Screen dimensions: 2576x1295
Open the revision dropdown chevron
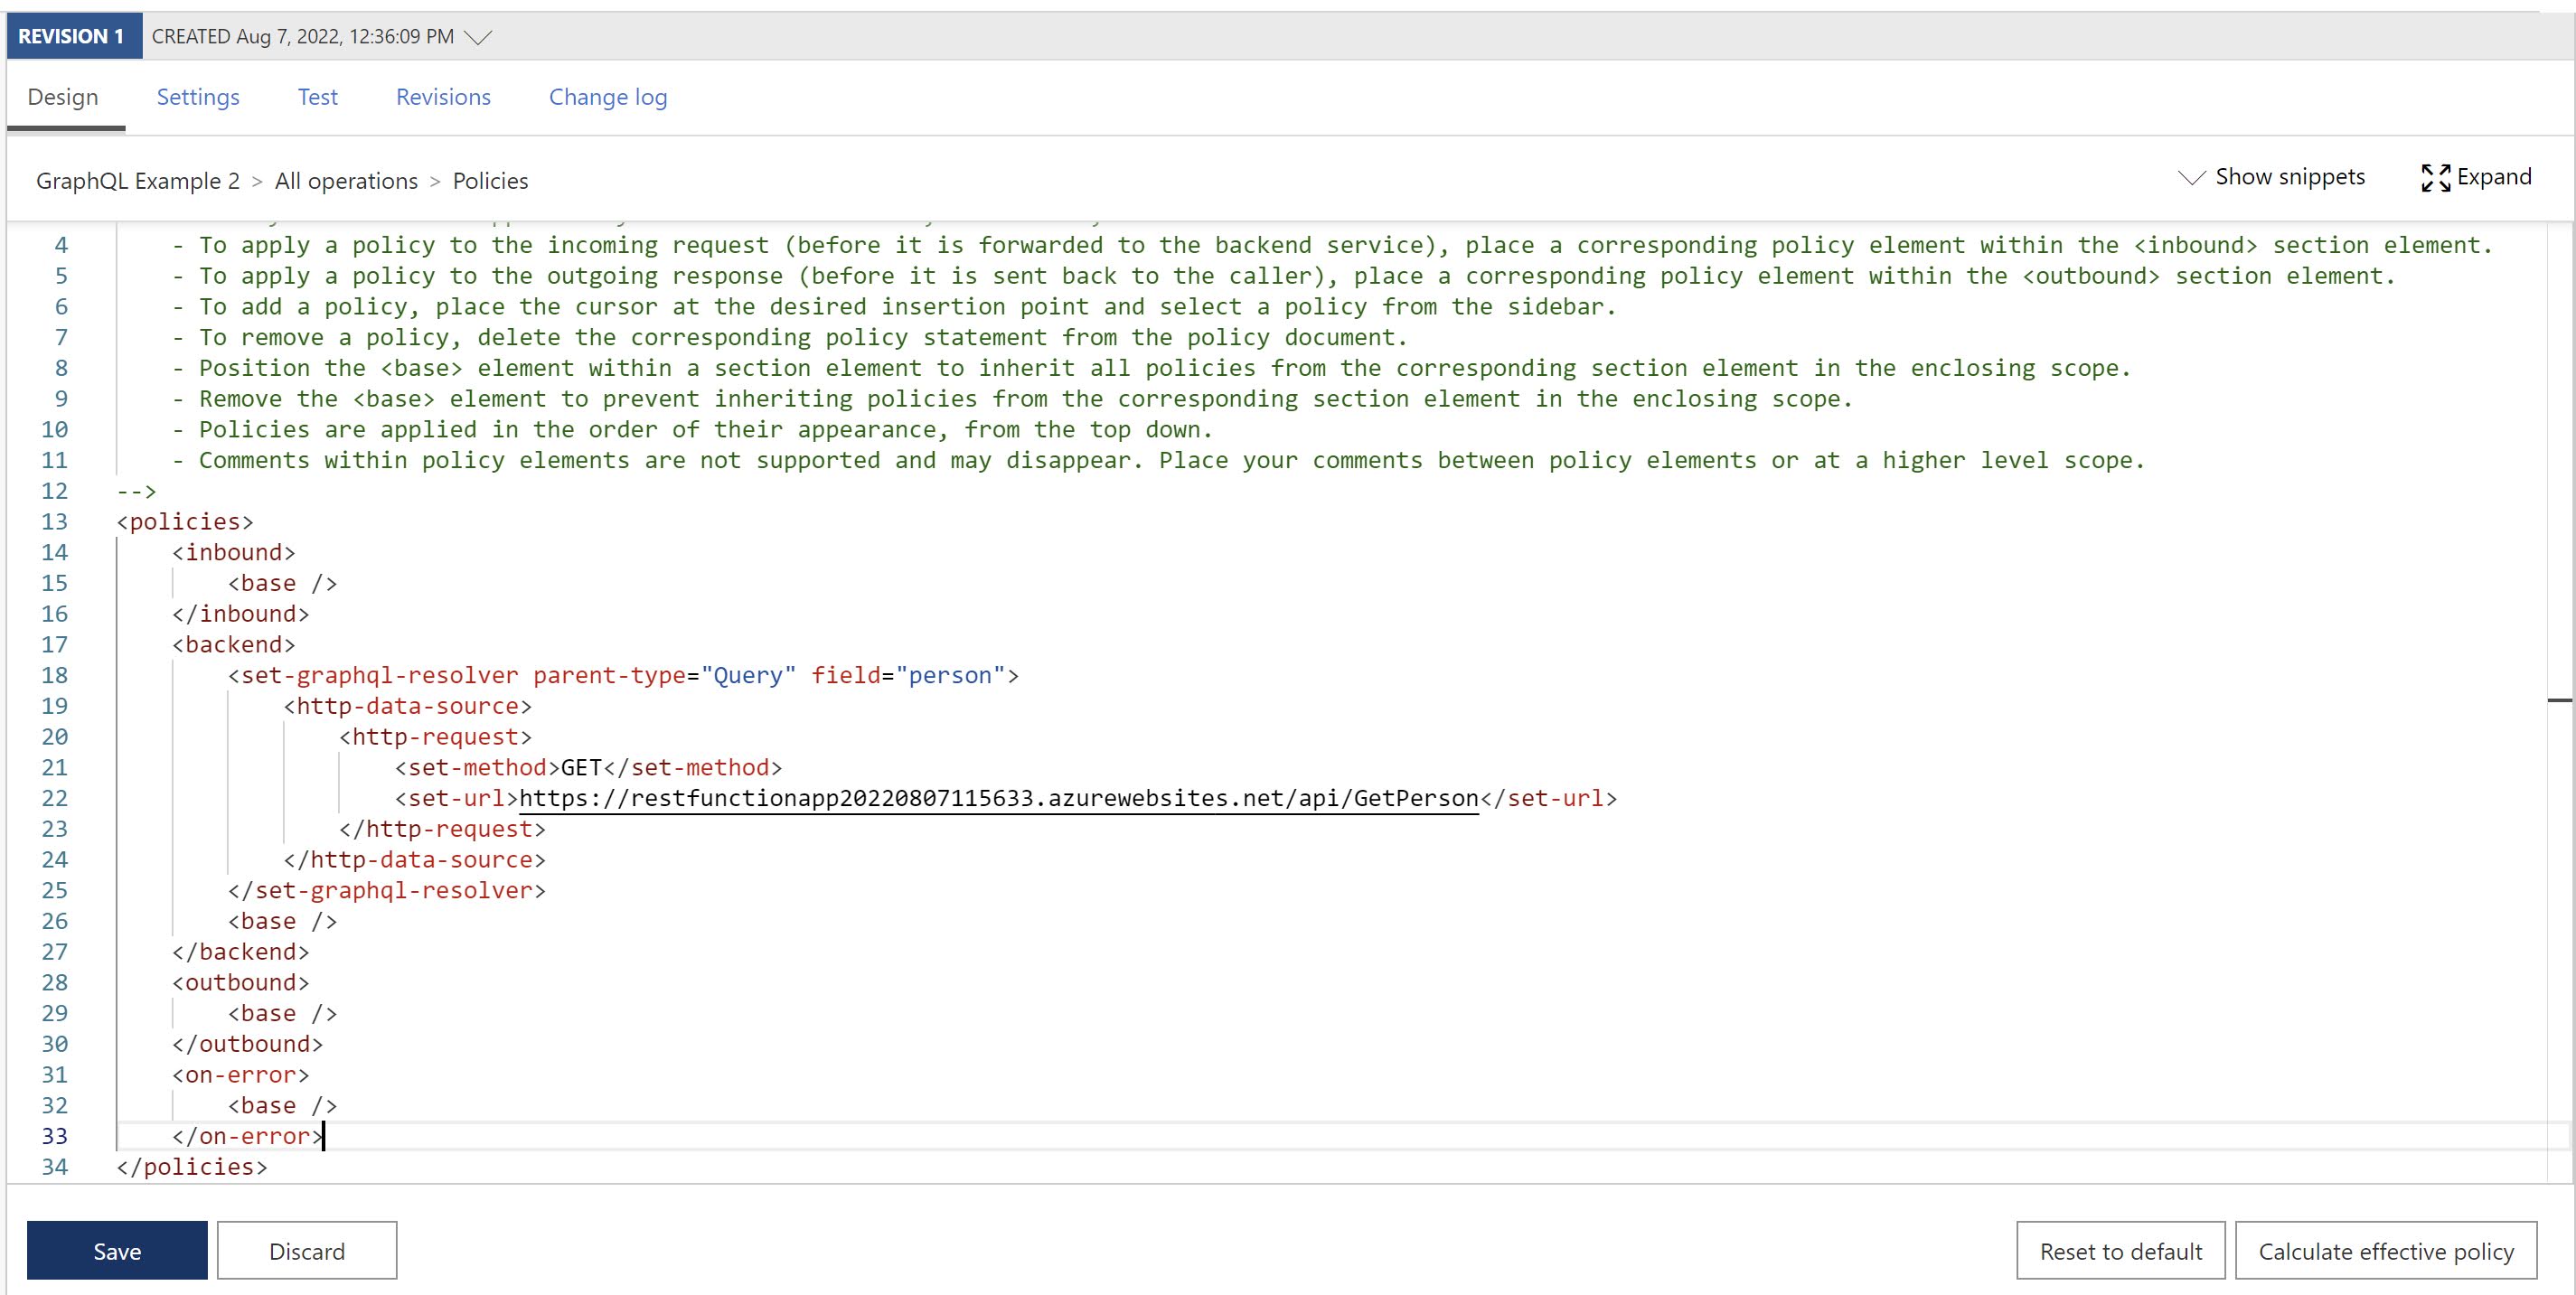point(479,37)
